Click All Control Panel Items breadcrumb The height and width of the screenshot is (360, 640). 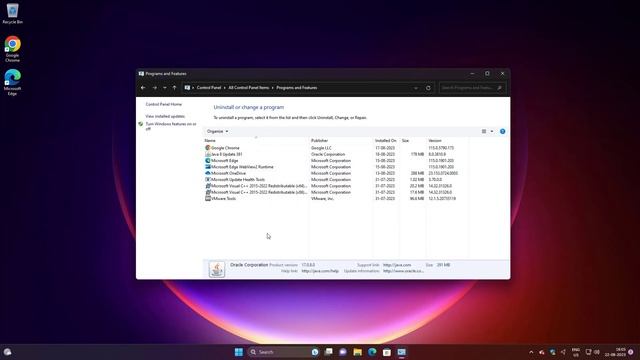point(249,88)
